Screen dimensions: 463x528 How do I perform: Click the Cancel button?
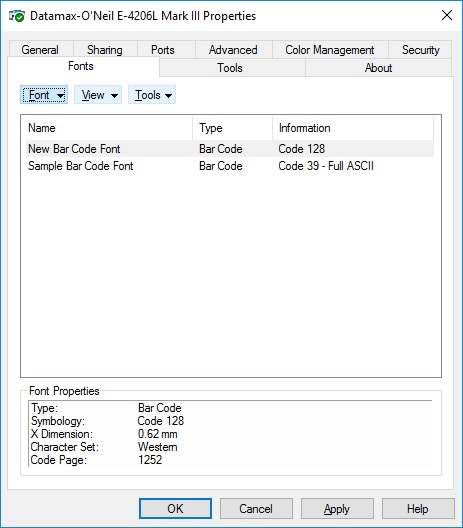click(x=256, y=508)
